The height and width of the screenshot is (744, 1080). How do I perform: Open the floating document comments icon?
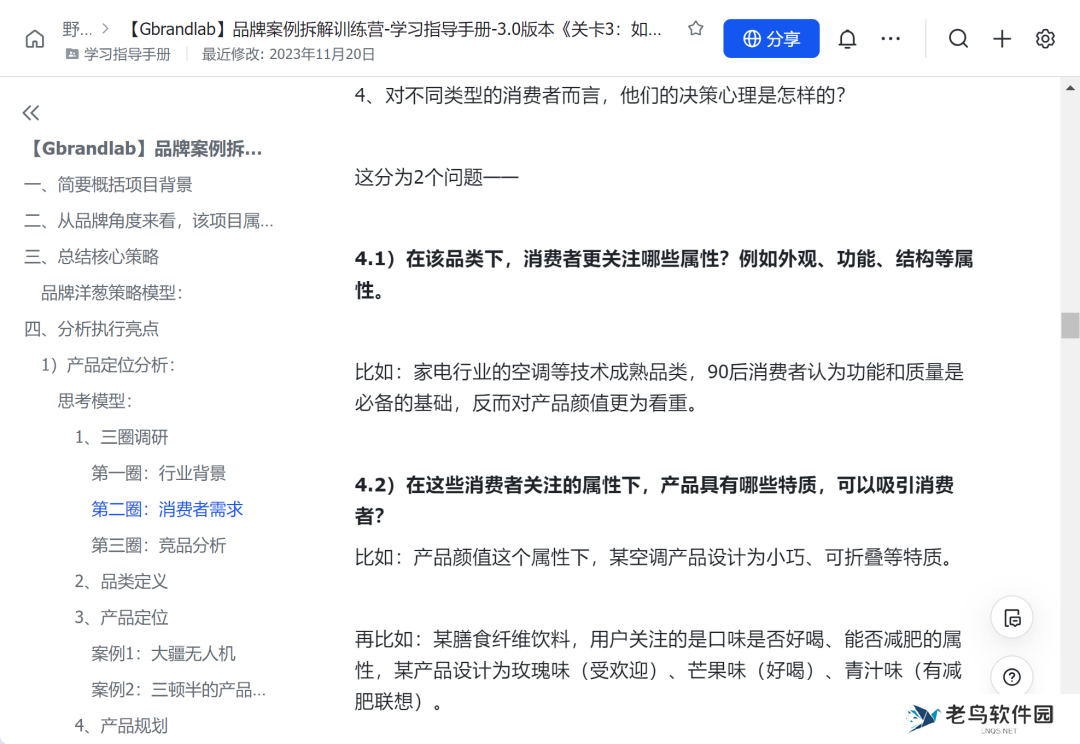[1011, 617]
